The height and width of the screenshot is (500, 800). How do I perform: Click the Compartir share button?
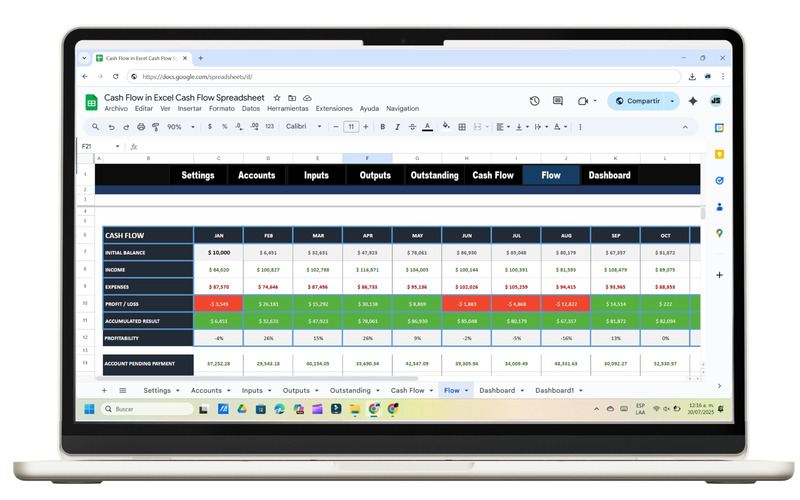(638, 101)
